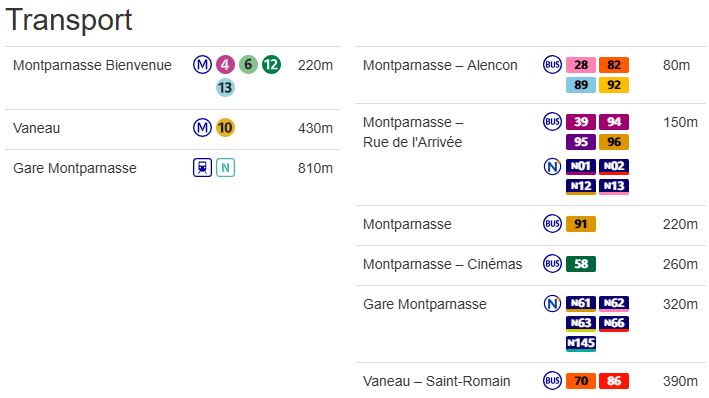Click the metro line 4 icon
Screen dimensions: 709x398
pyautogui.click(x=225, y=65)
